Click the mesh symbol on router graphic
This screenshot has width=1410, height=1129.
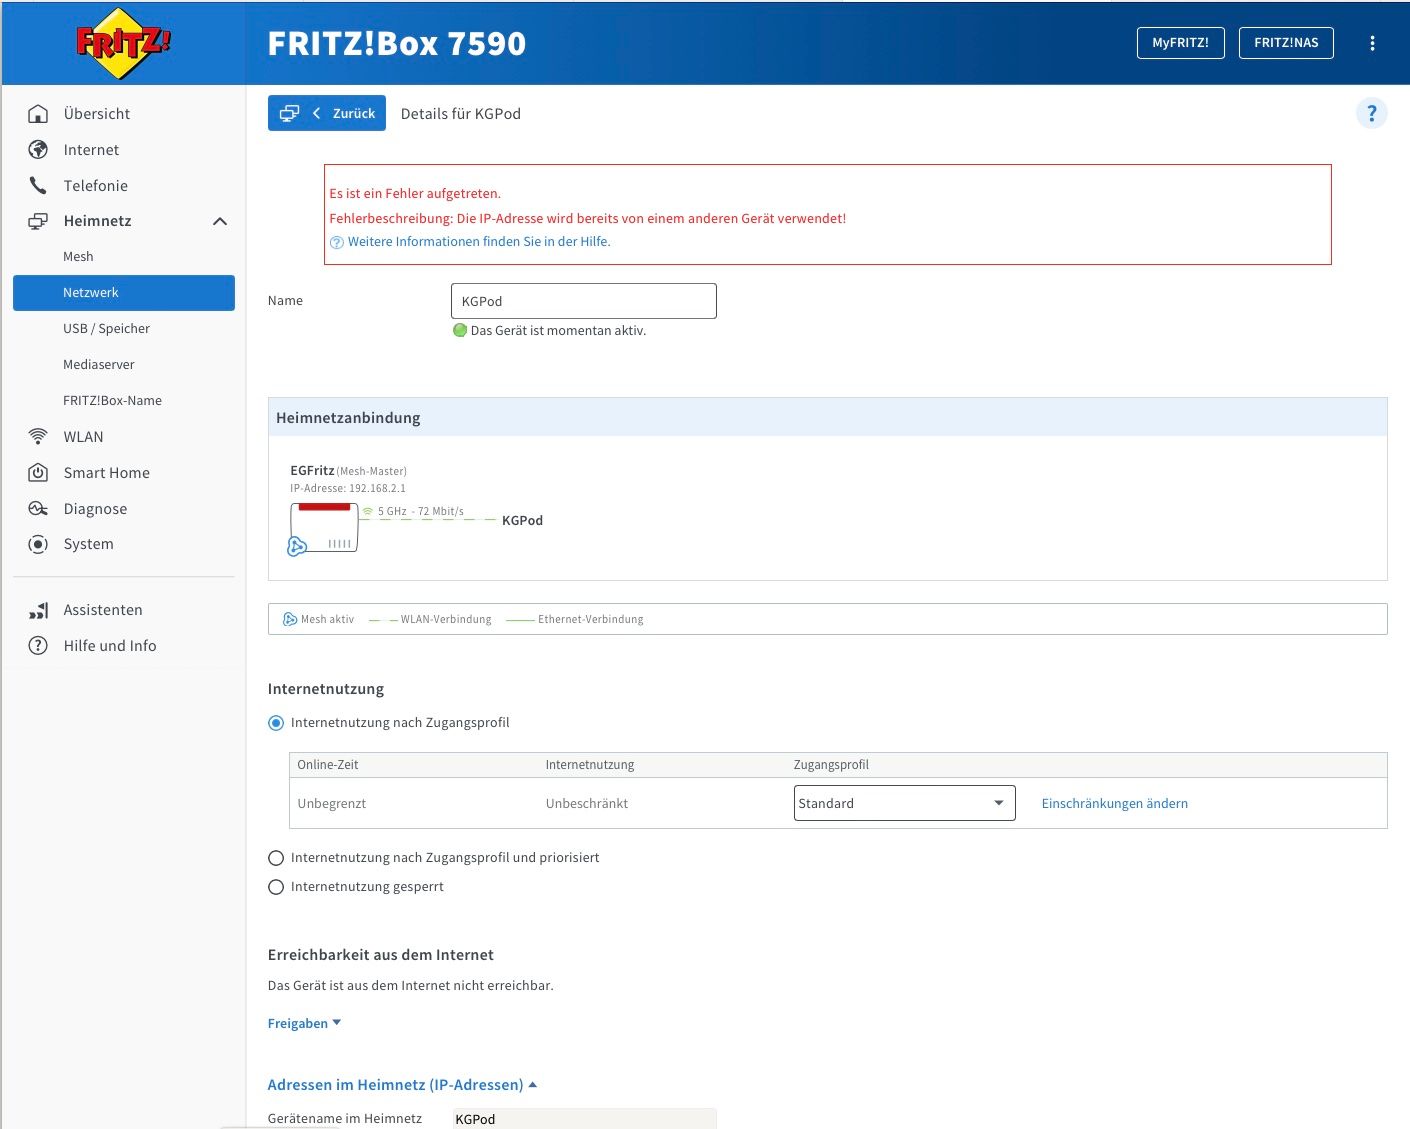click(296, 546)
